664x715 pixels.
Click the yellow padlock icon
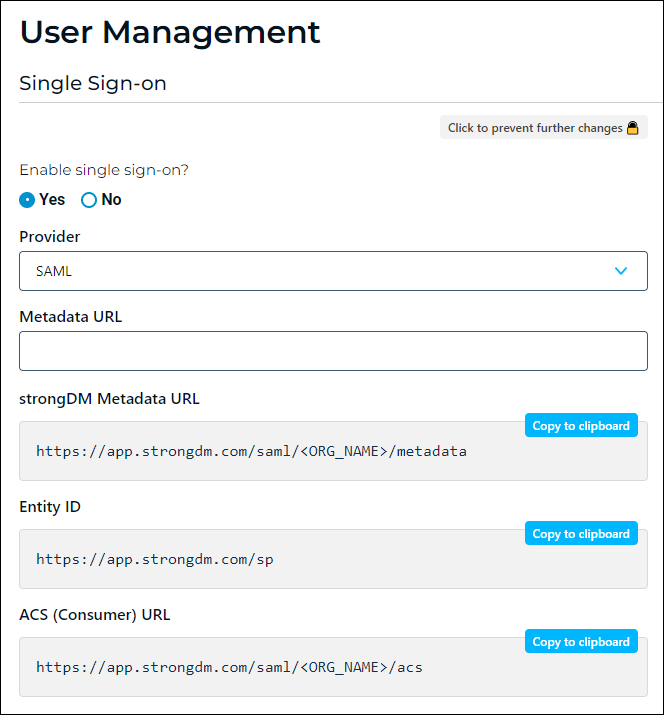pyautogui.click(x=633, y=128)
